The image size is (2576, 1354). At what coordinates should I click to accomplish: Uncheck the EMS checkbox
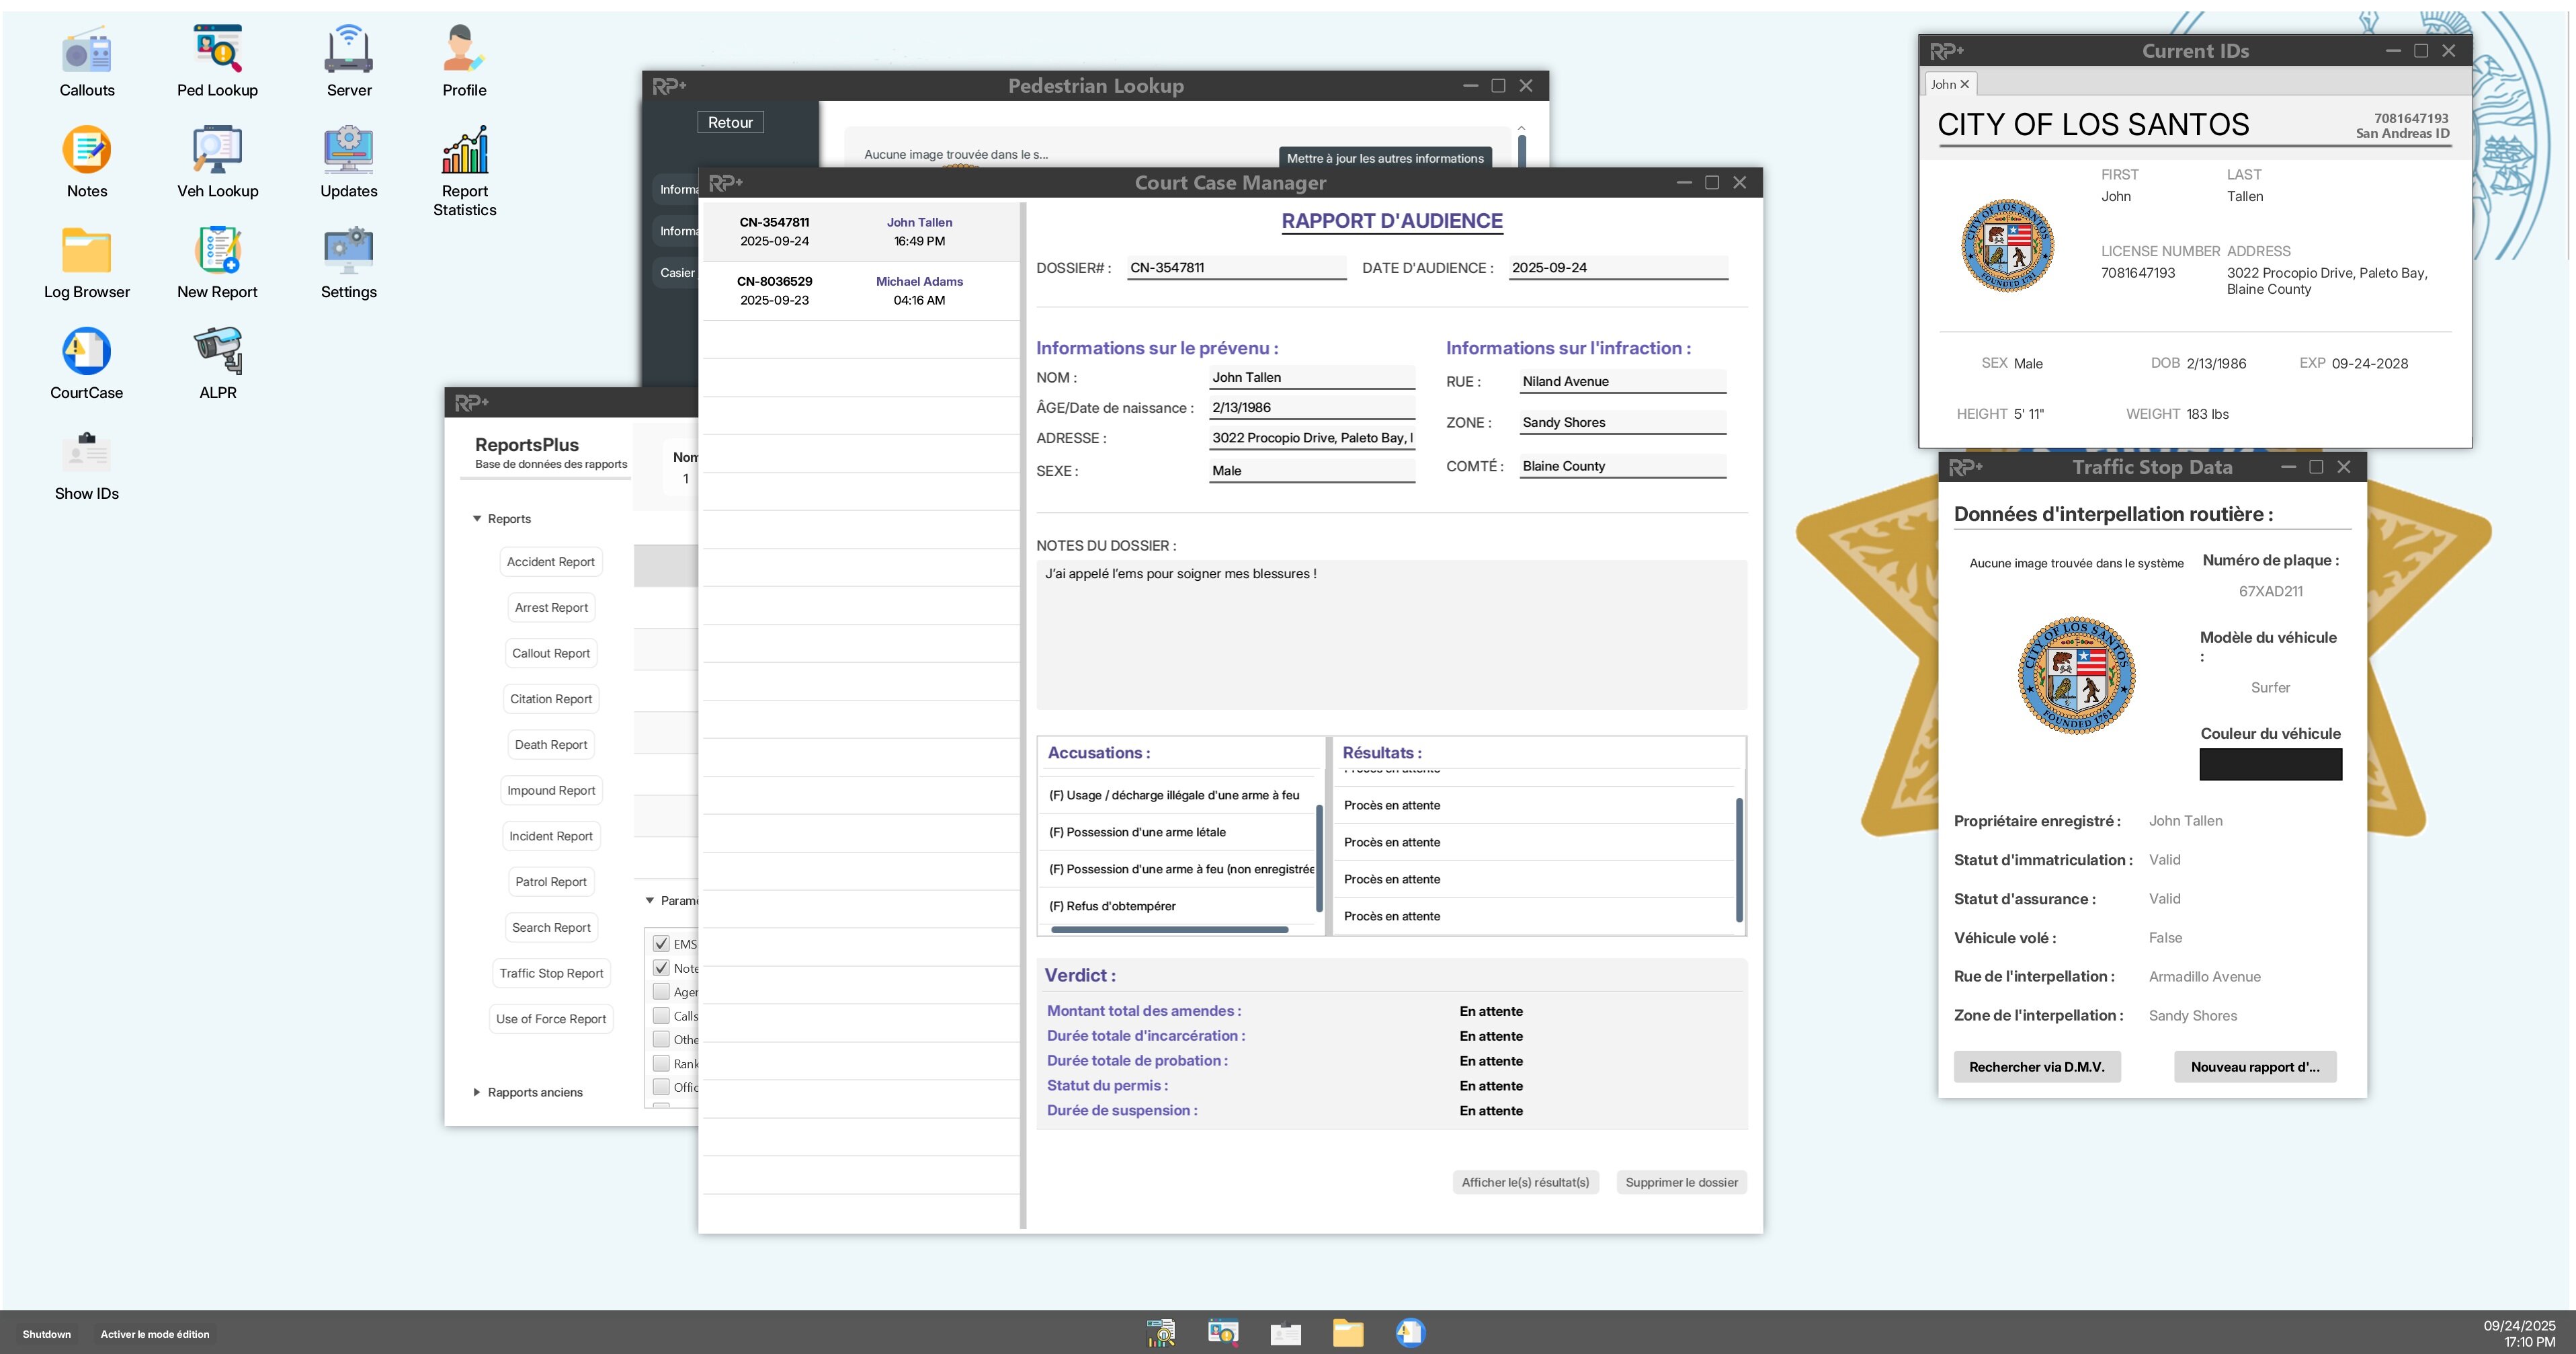tap(661, 943)
